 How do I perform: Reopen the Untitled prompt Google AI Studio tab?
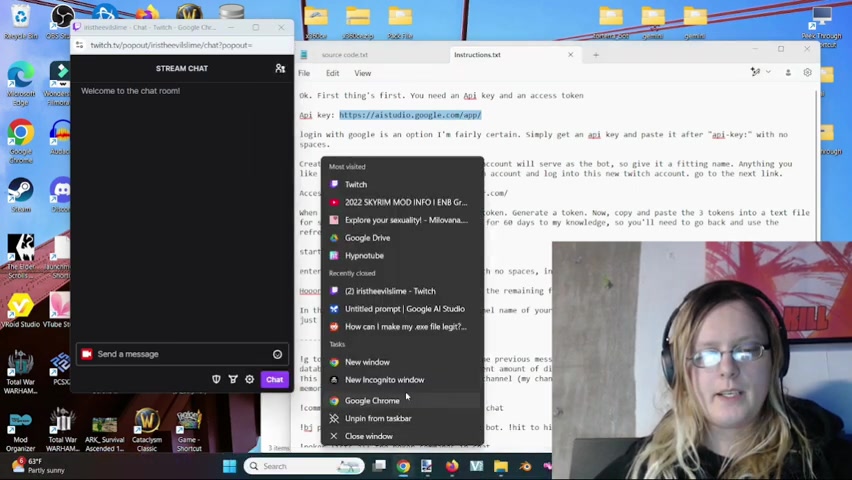(402, 309)
